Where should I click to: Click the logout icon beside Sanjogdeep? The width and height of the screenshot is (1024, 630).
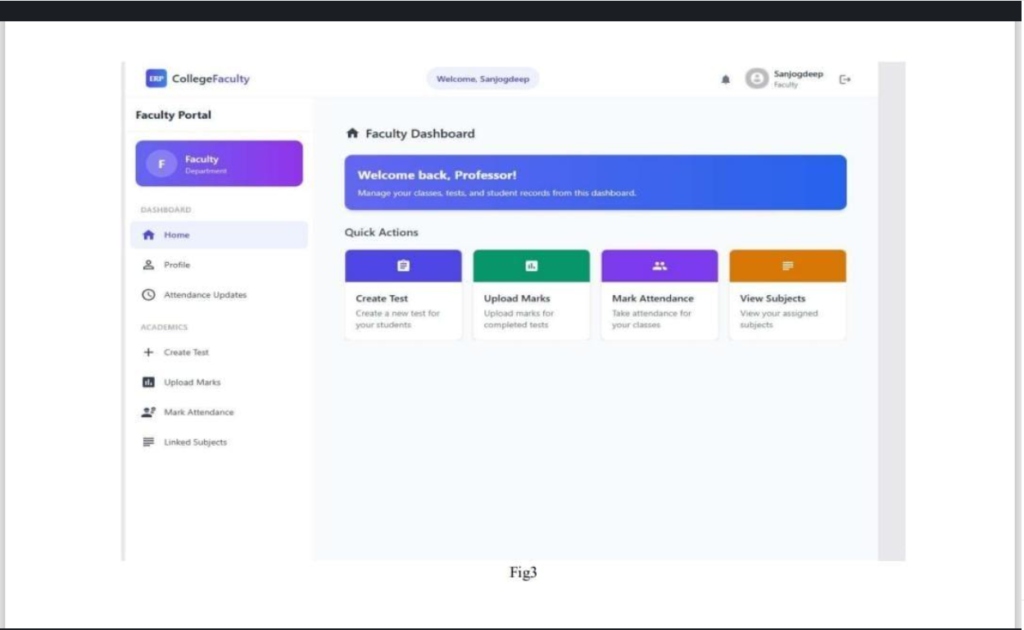pos(845,79)
